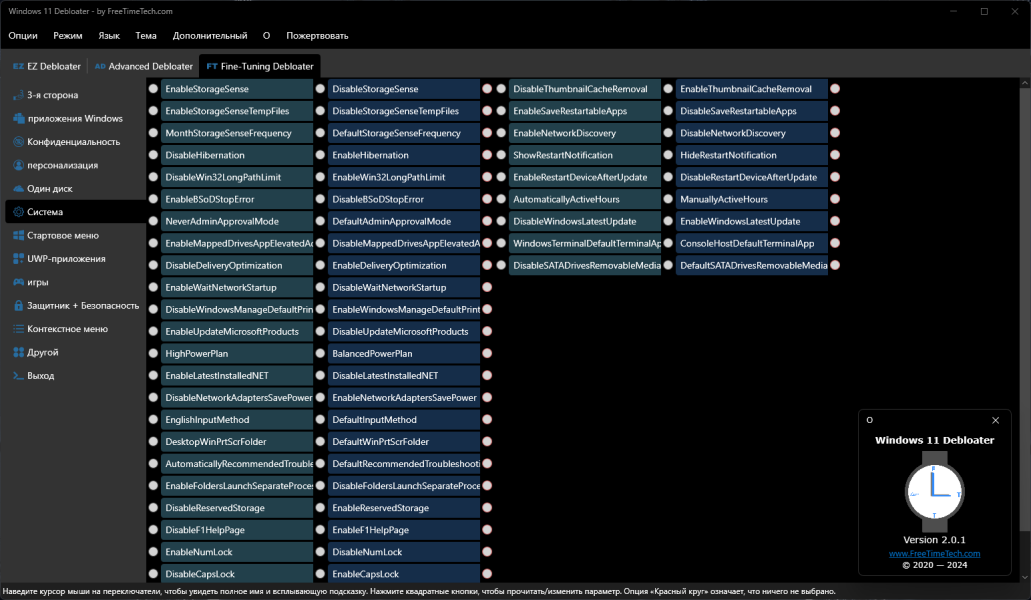The height and width of the screenshot is (600, 1031).
Task: Choose the BalancedPowerPlan radio circle
Action: (320, 354)
